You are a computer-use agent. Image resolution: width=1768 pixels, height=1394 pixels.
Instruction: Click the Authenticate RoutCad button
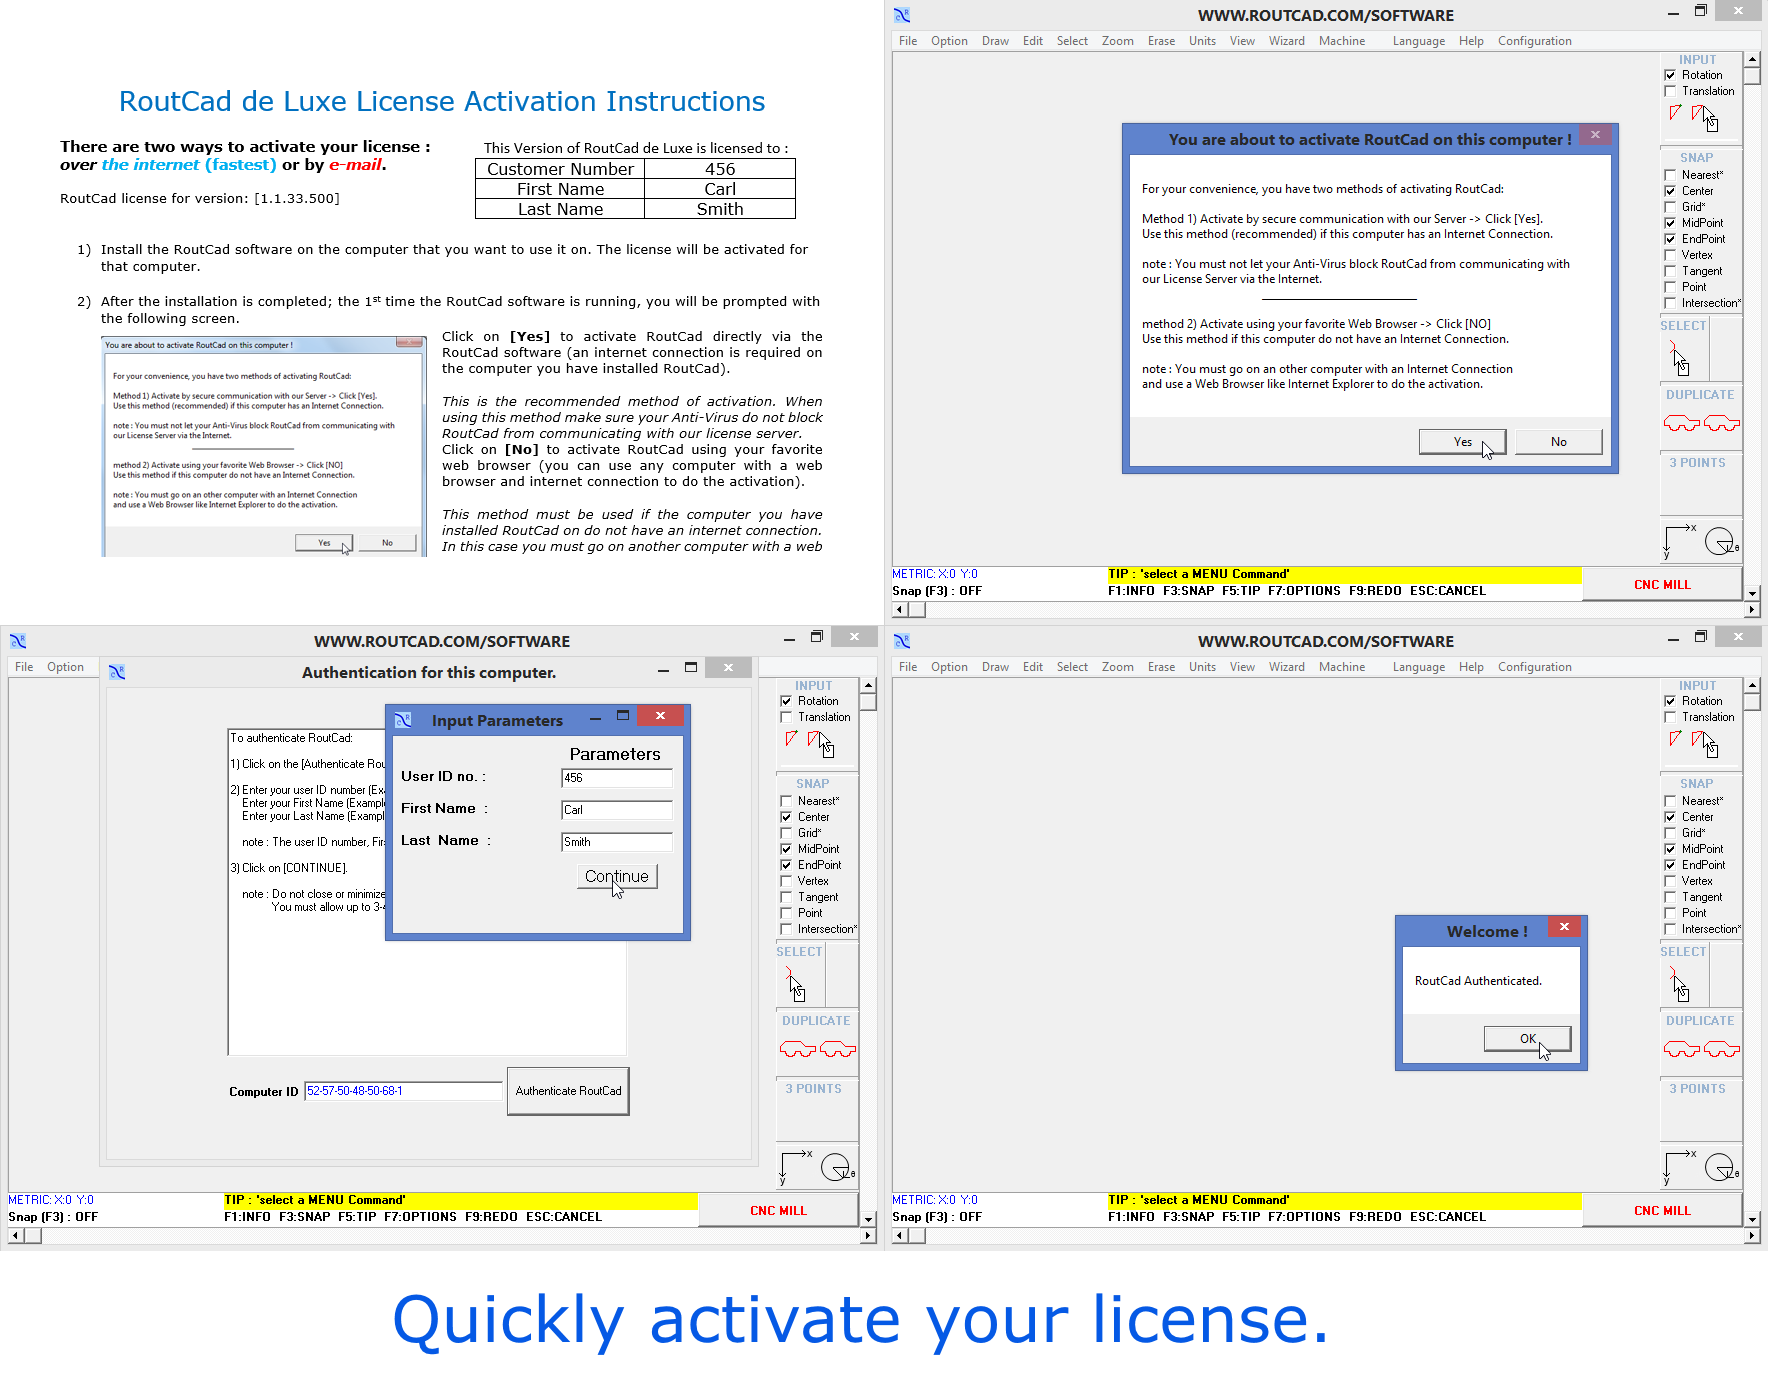click(568, 1091)
